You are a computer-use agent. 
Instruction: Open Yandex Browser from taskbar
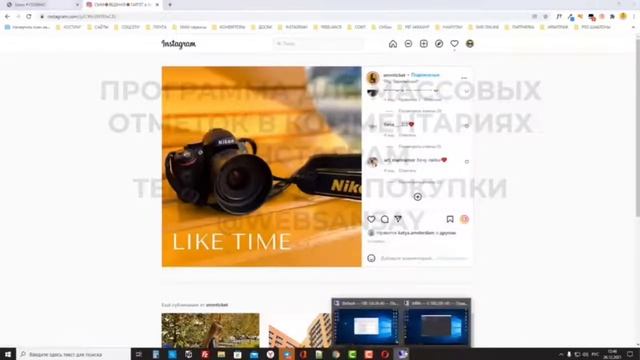coord(270,354)
